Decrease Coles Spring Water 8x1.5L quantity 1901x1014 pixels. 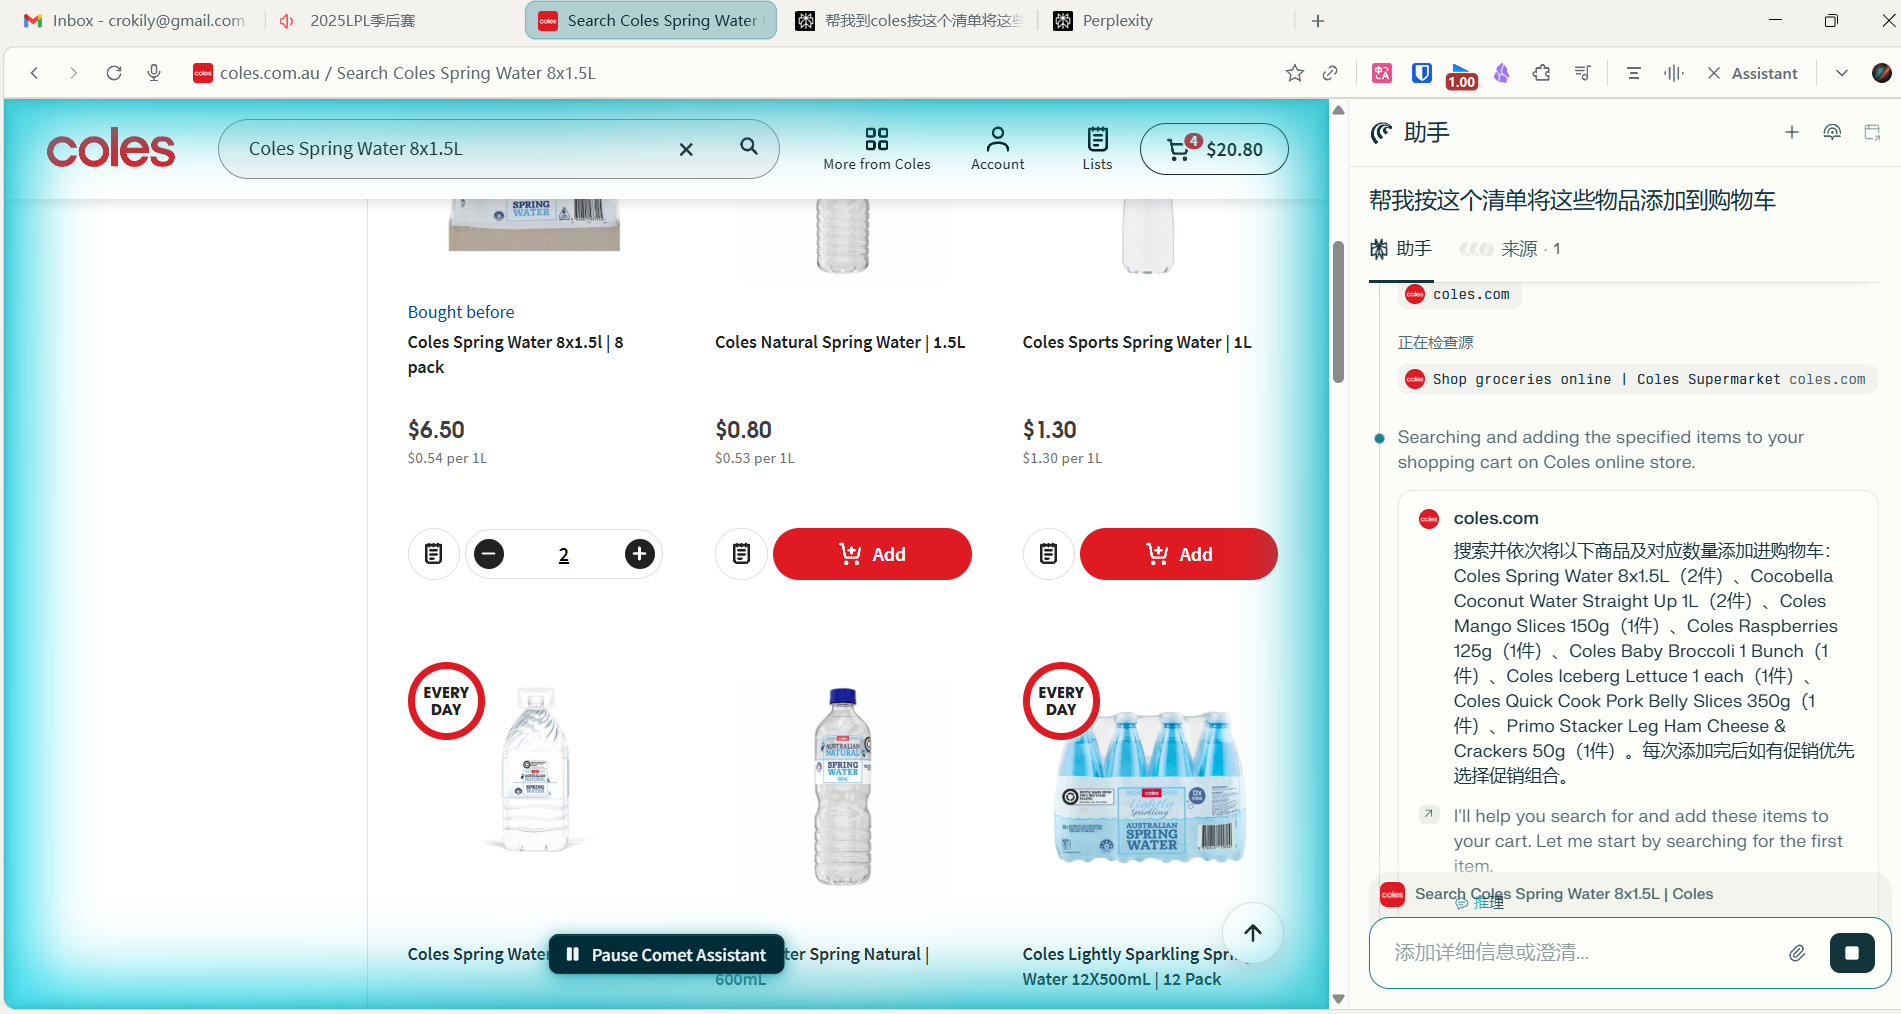(489, 554)
